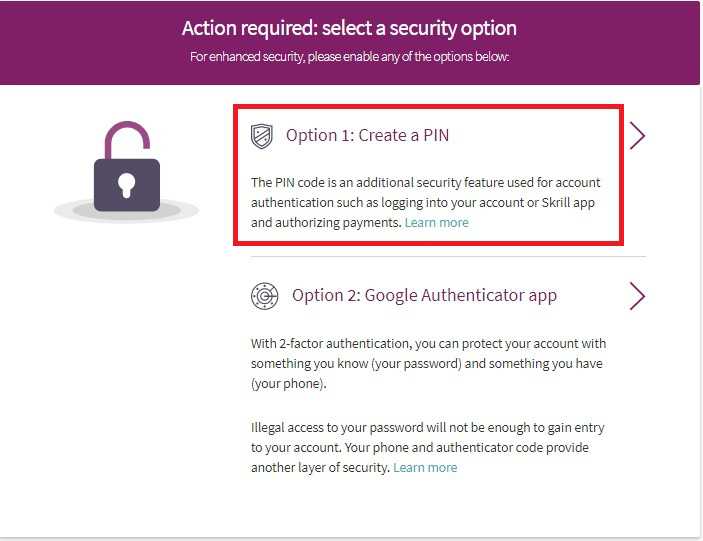Open 'Learn more' link under Google Authenticator text

425,467
